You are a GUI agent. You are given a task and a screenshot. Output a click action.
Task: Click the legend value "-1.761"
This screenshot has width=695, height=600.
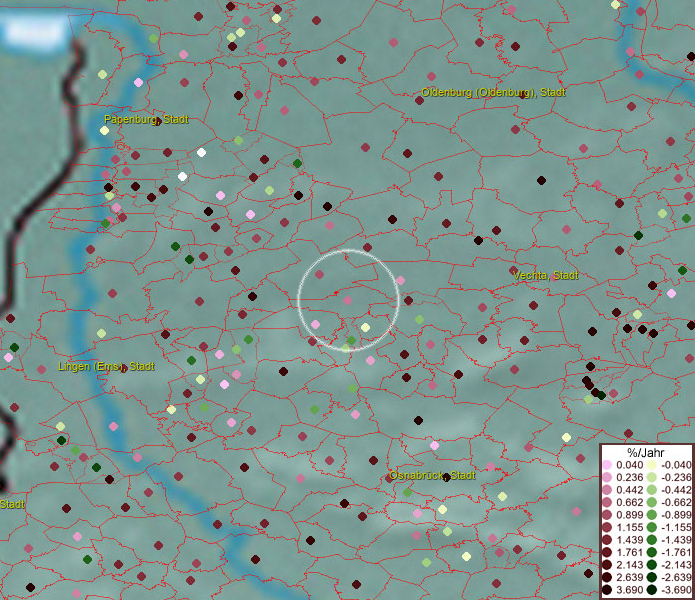tap(676, 553)
